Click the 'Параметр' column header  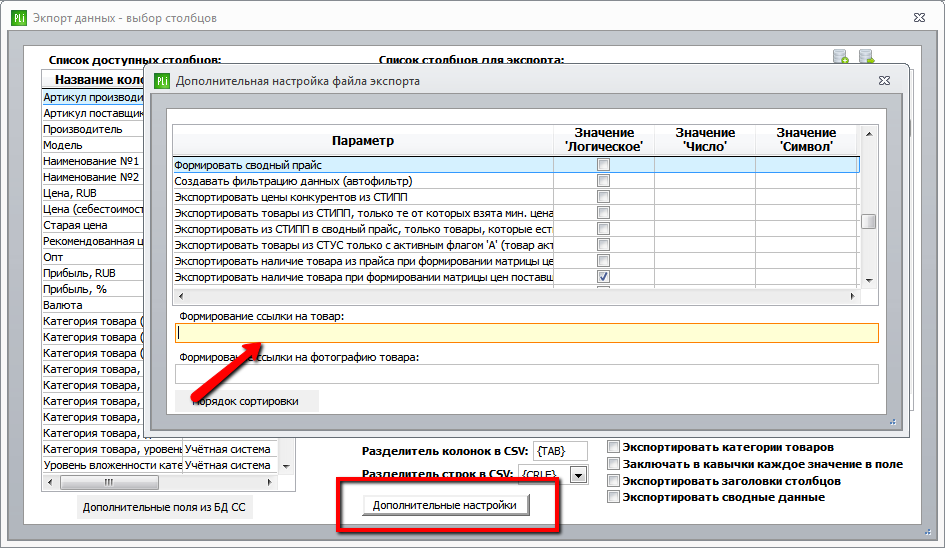363,140
